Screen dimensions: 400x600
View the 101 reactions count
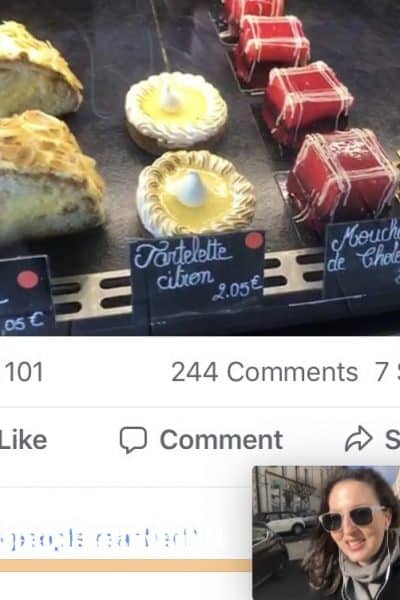point(24,372)
